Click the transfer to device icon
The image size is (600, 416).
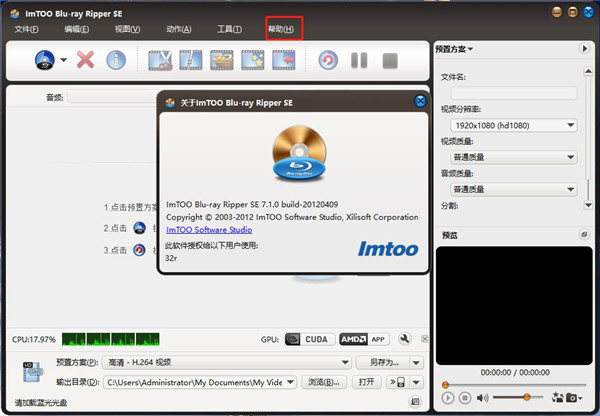pyautogui.click(x=398, y=382)
